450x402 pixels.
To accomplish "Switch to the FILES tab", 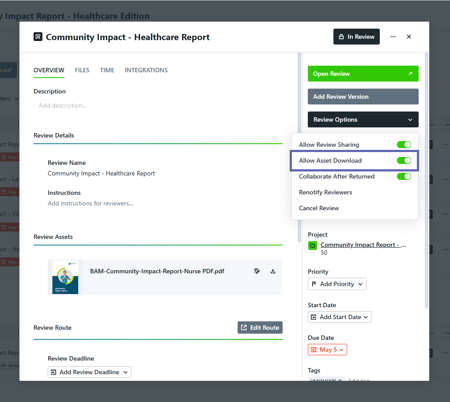I will tap(82, 70).
